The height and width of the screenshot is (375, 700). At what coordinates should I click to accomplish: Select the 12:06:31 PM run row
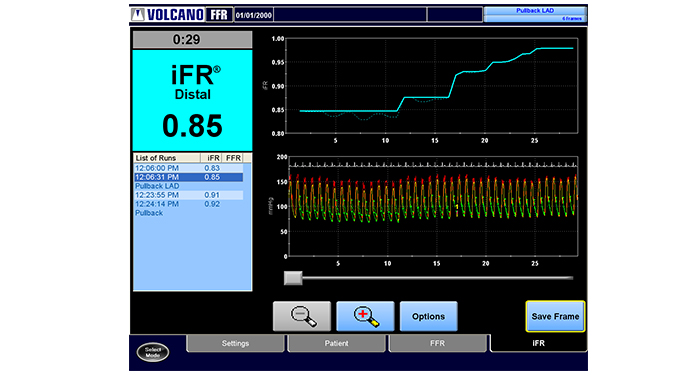coord(189,177)
